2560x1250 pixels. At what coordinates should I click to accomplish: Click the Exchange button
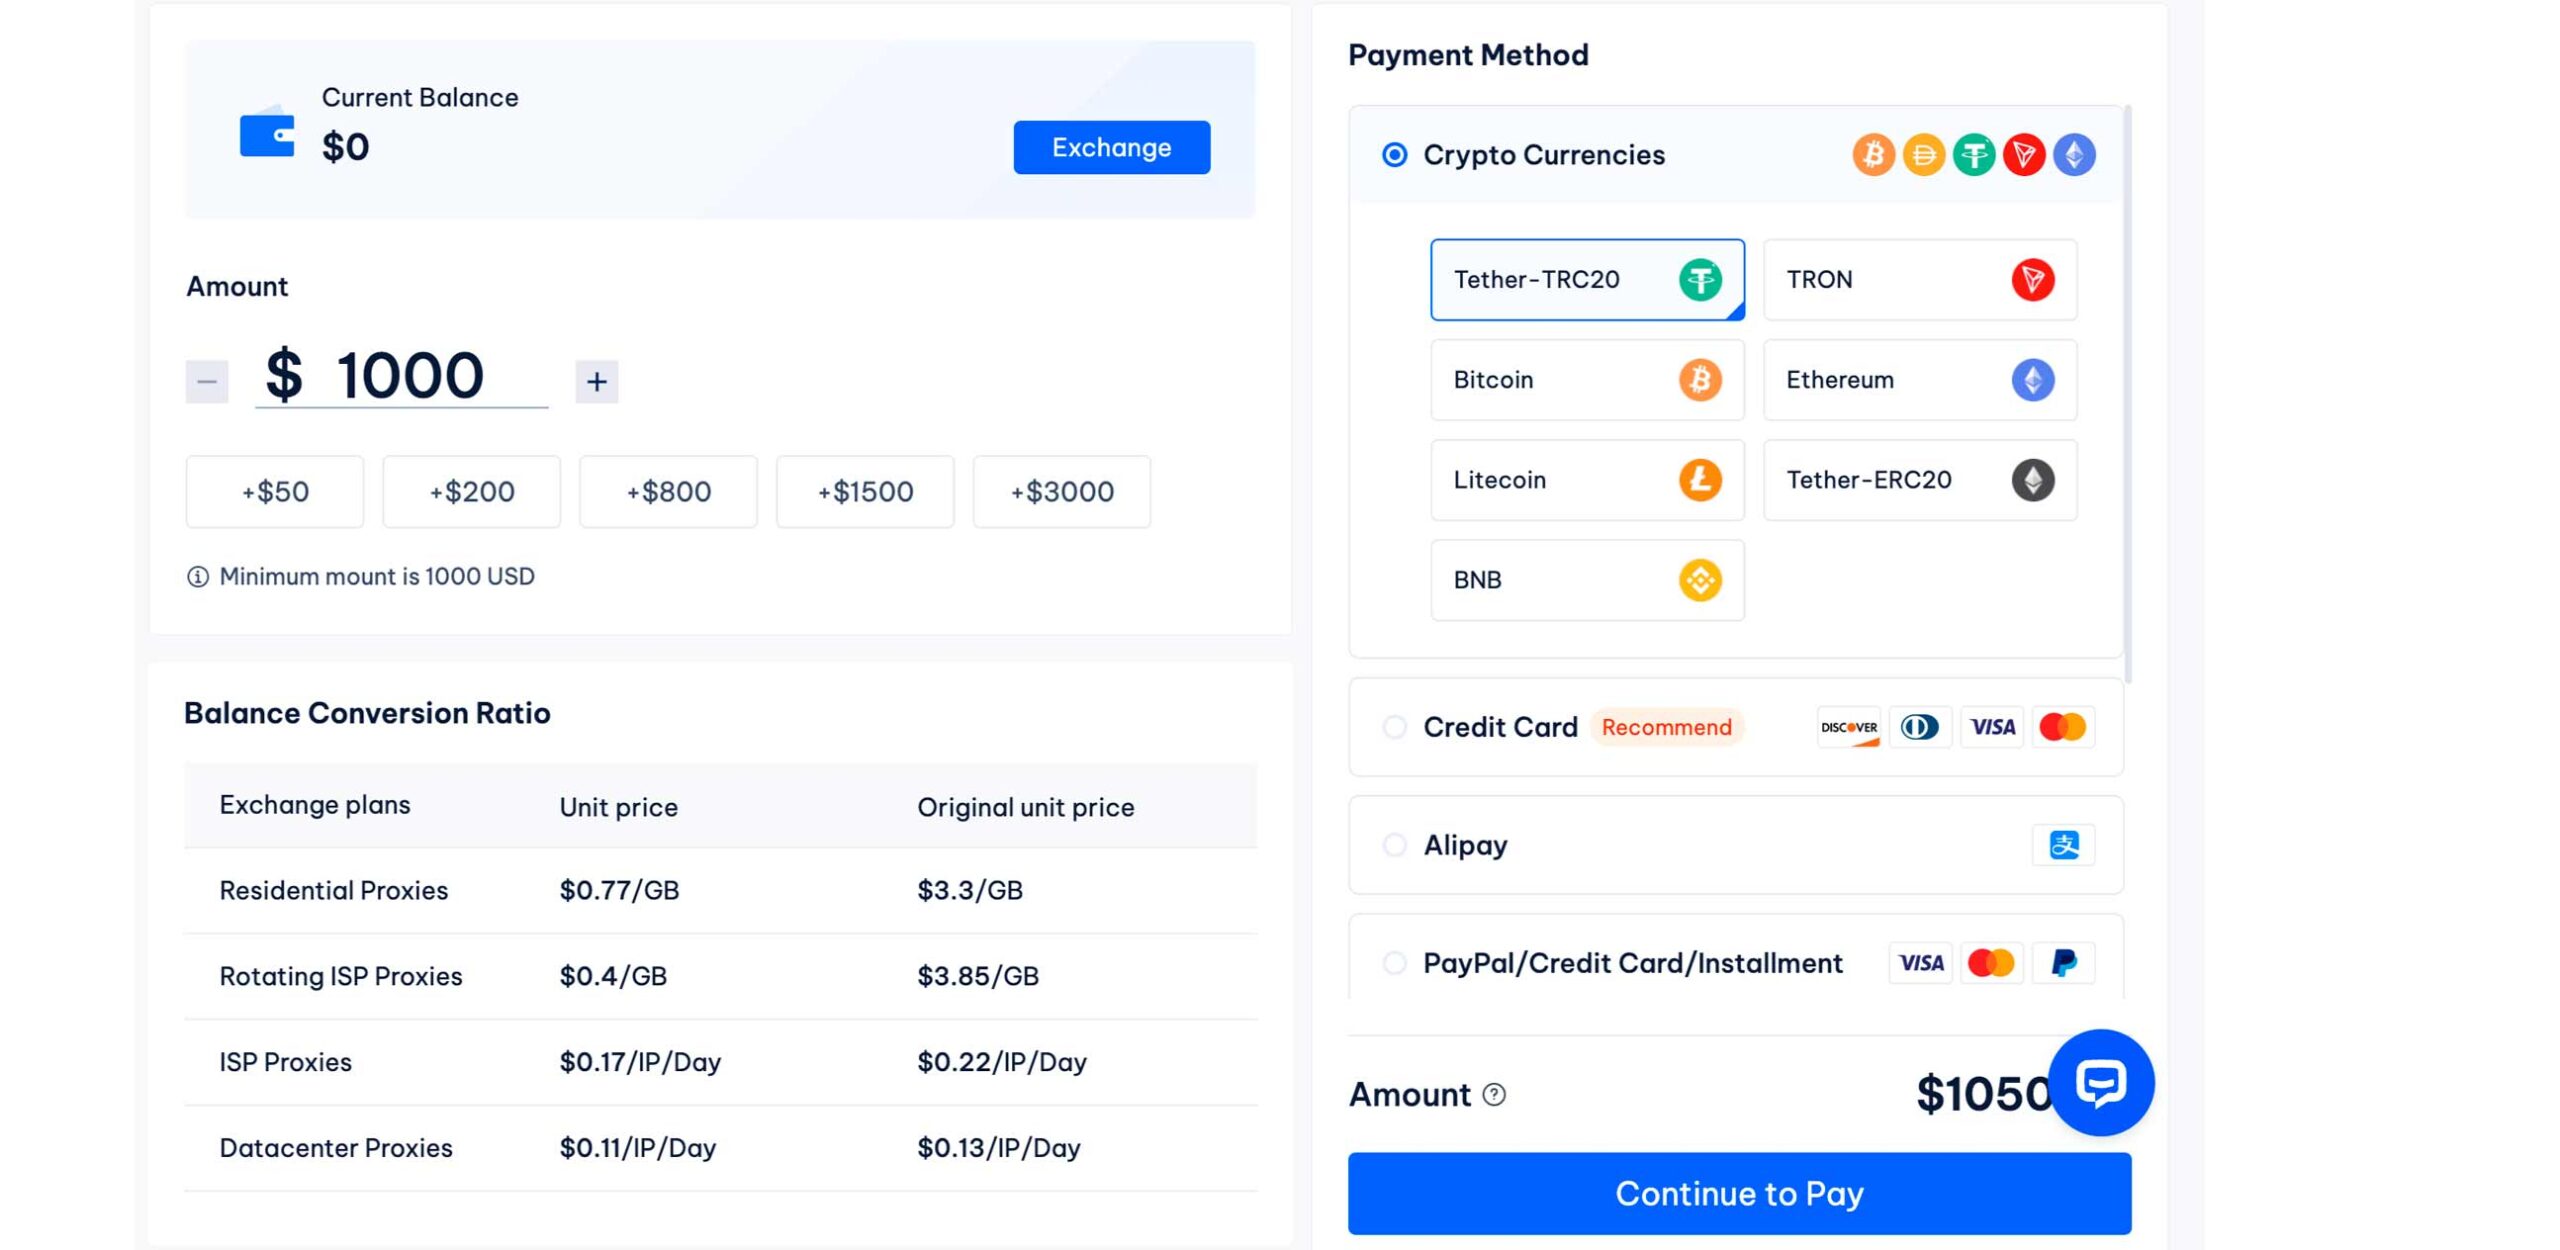pyautogui.click(x=1111, y=148)
